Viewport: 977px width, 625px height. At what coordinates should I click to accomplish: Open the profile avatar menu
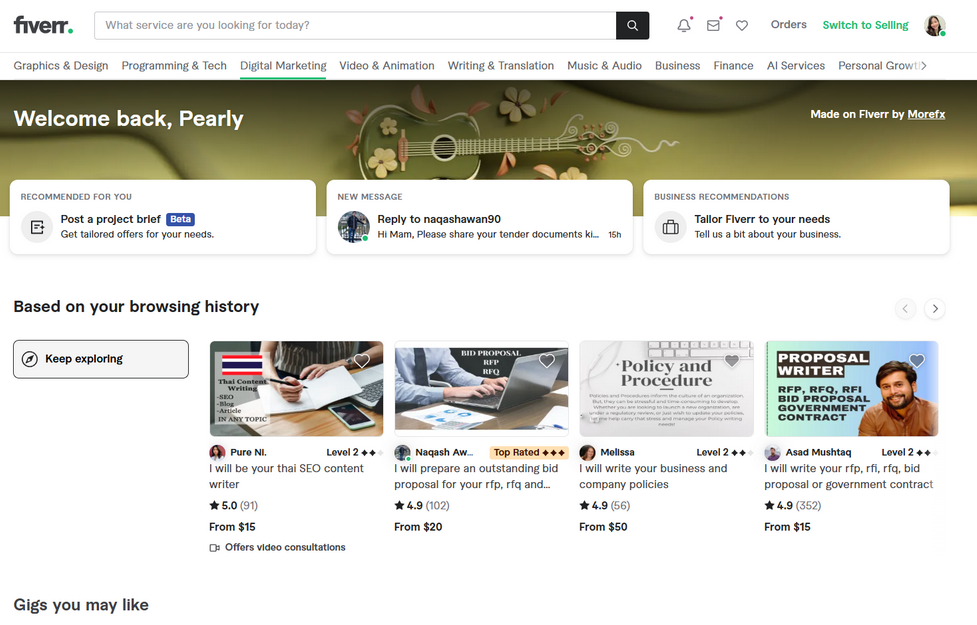click(935, 26)
